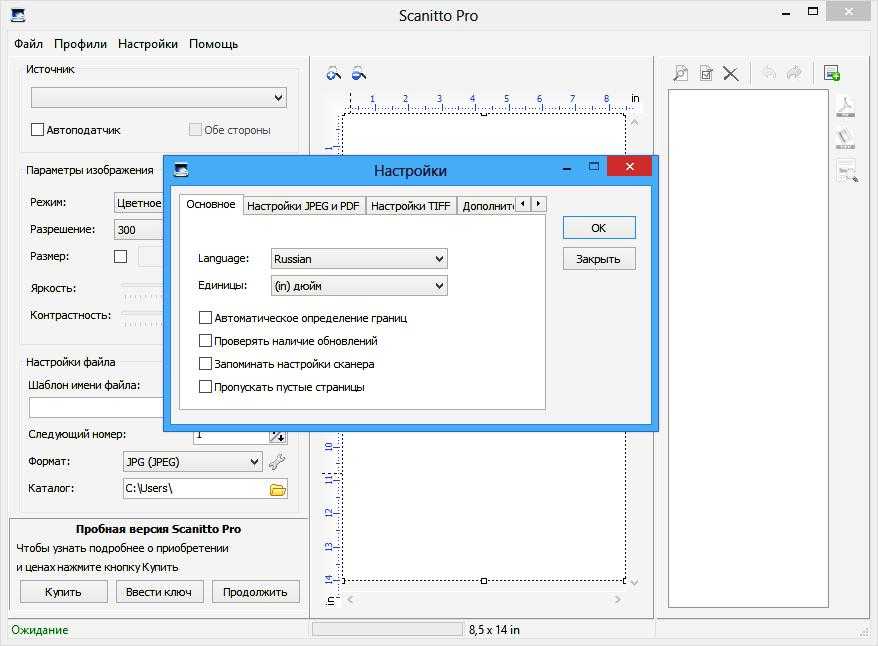
Task: Check the Автоподатчик checkbox
Action: [x=38, y=130]
